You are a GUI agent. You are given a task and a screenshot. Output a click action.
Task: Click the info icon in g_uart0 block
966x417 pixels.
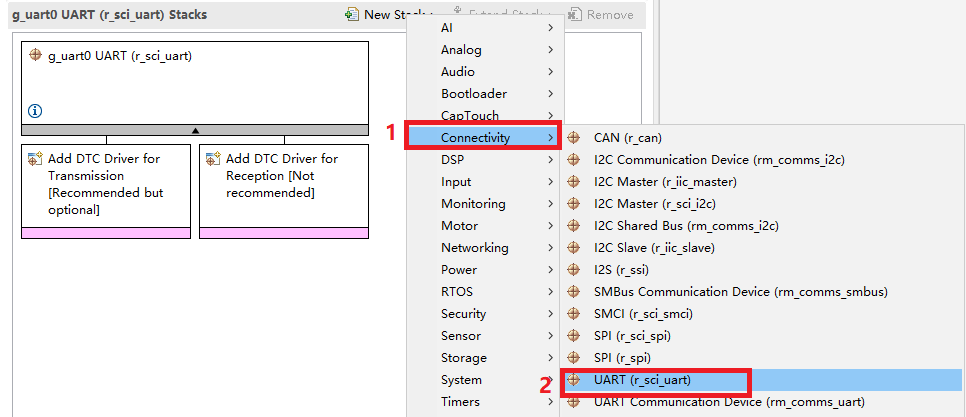click(35, 111)
